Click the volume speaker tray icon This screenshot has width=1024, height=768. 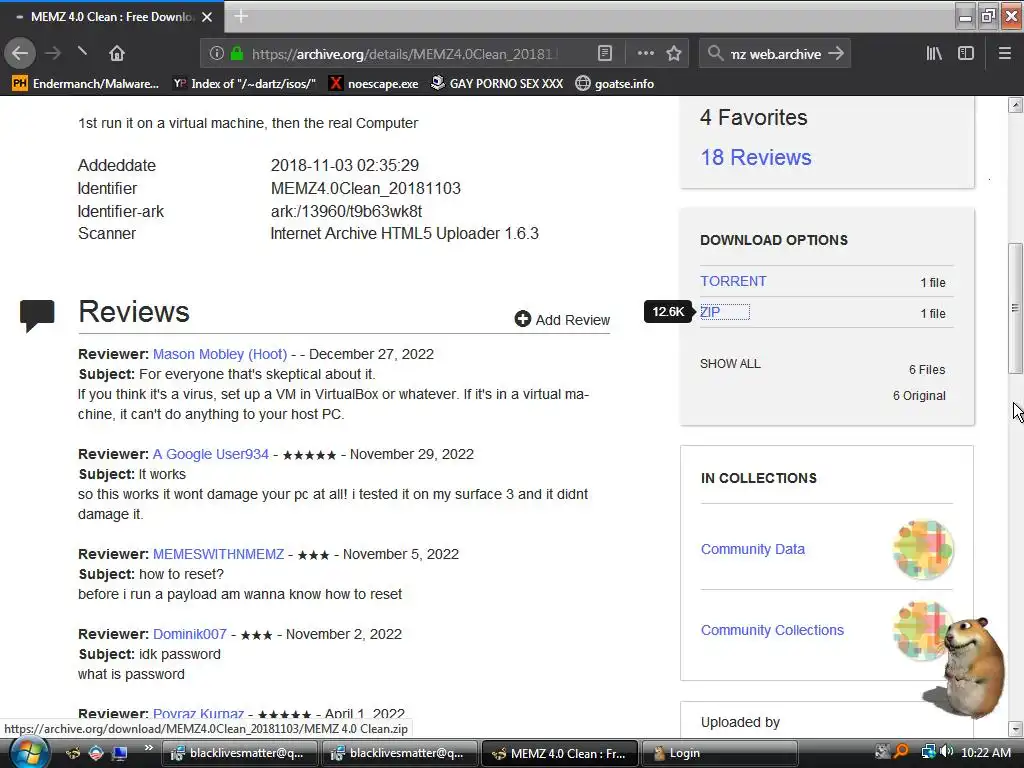pos(947,752)
